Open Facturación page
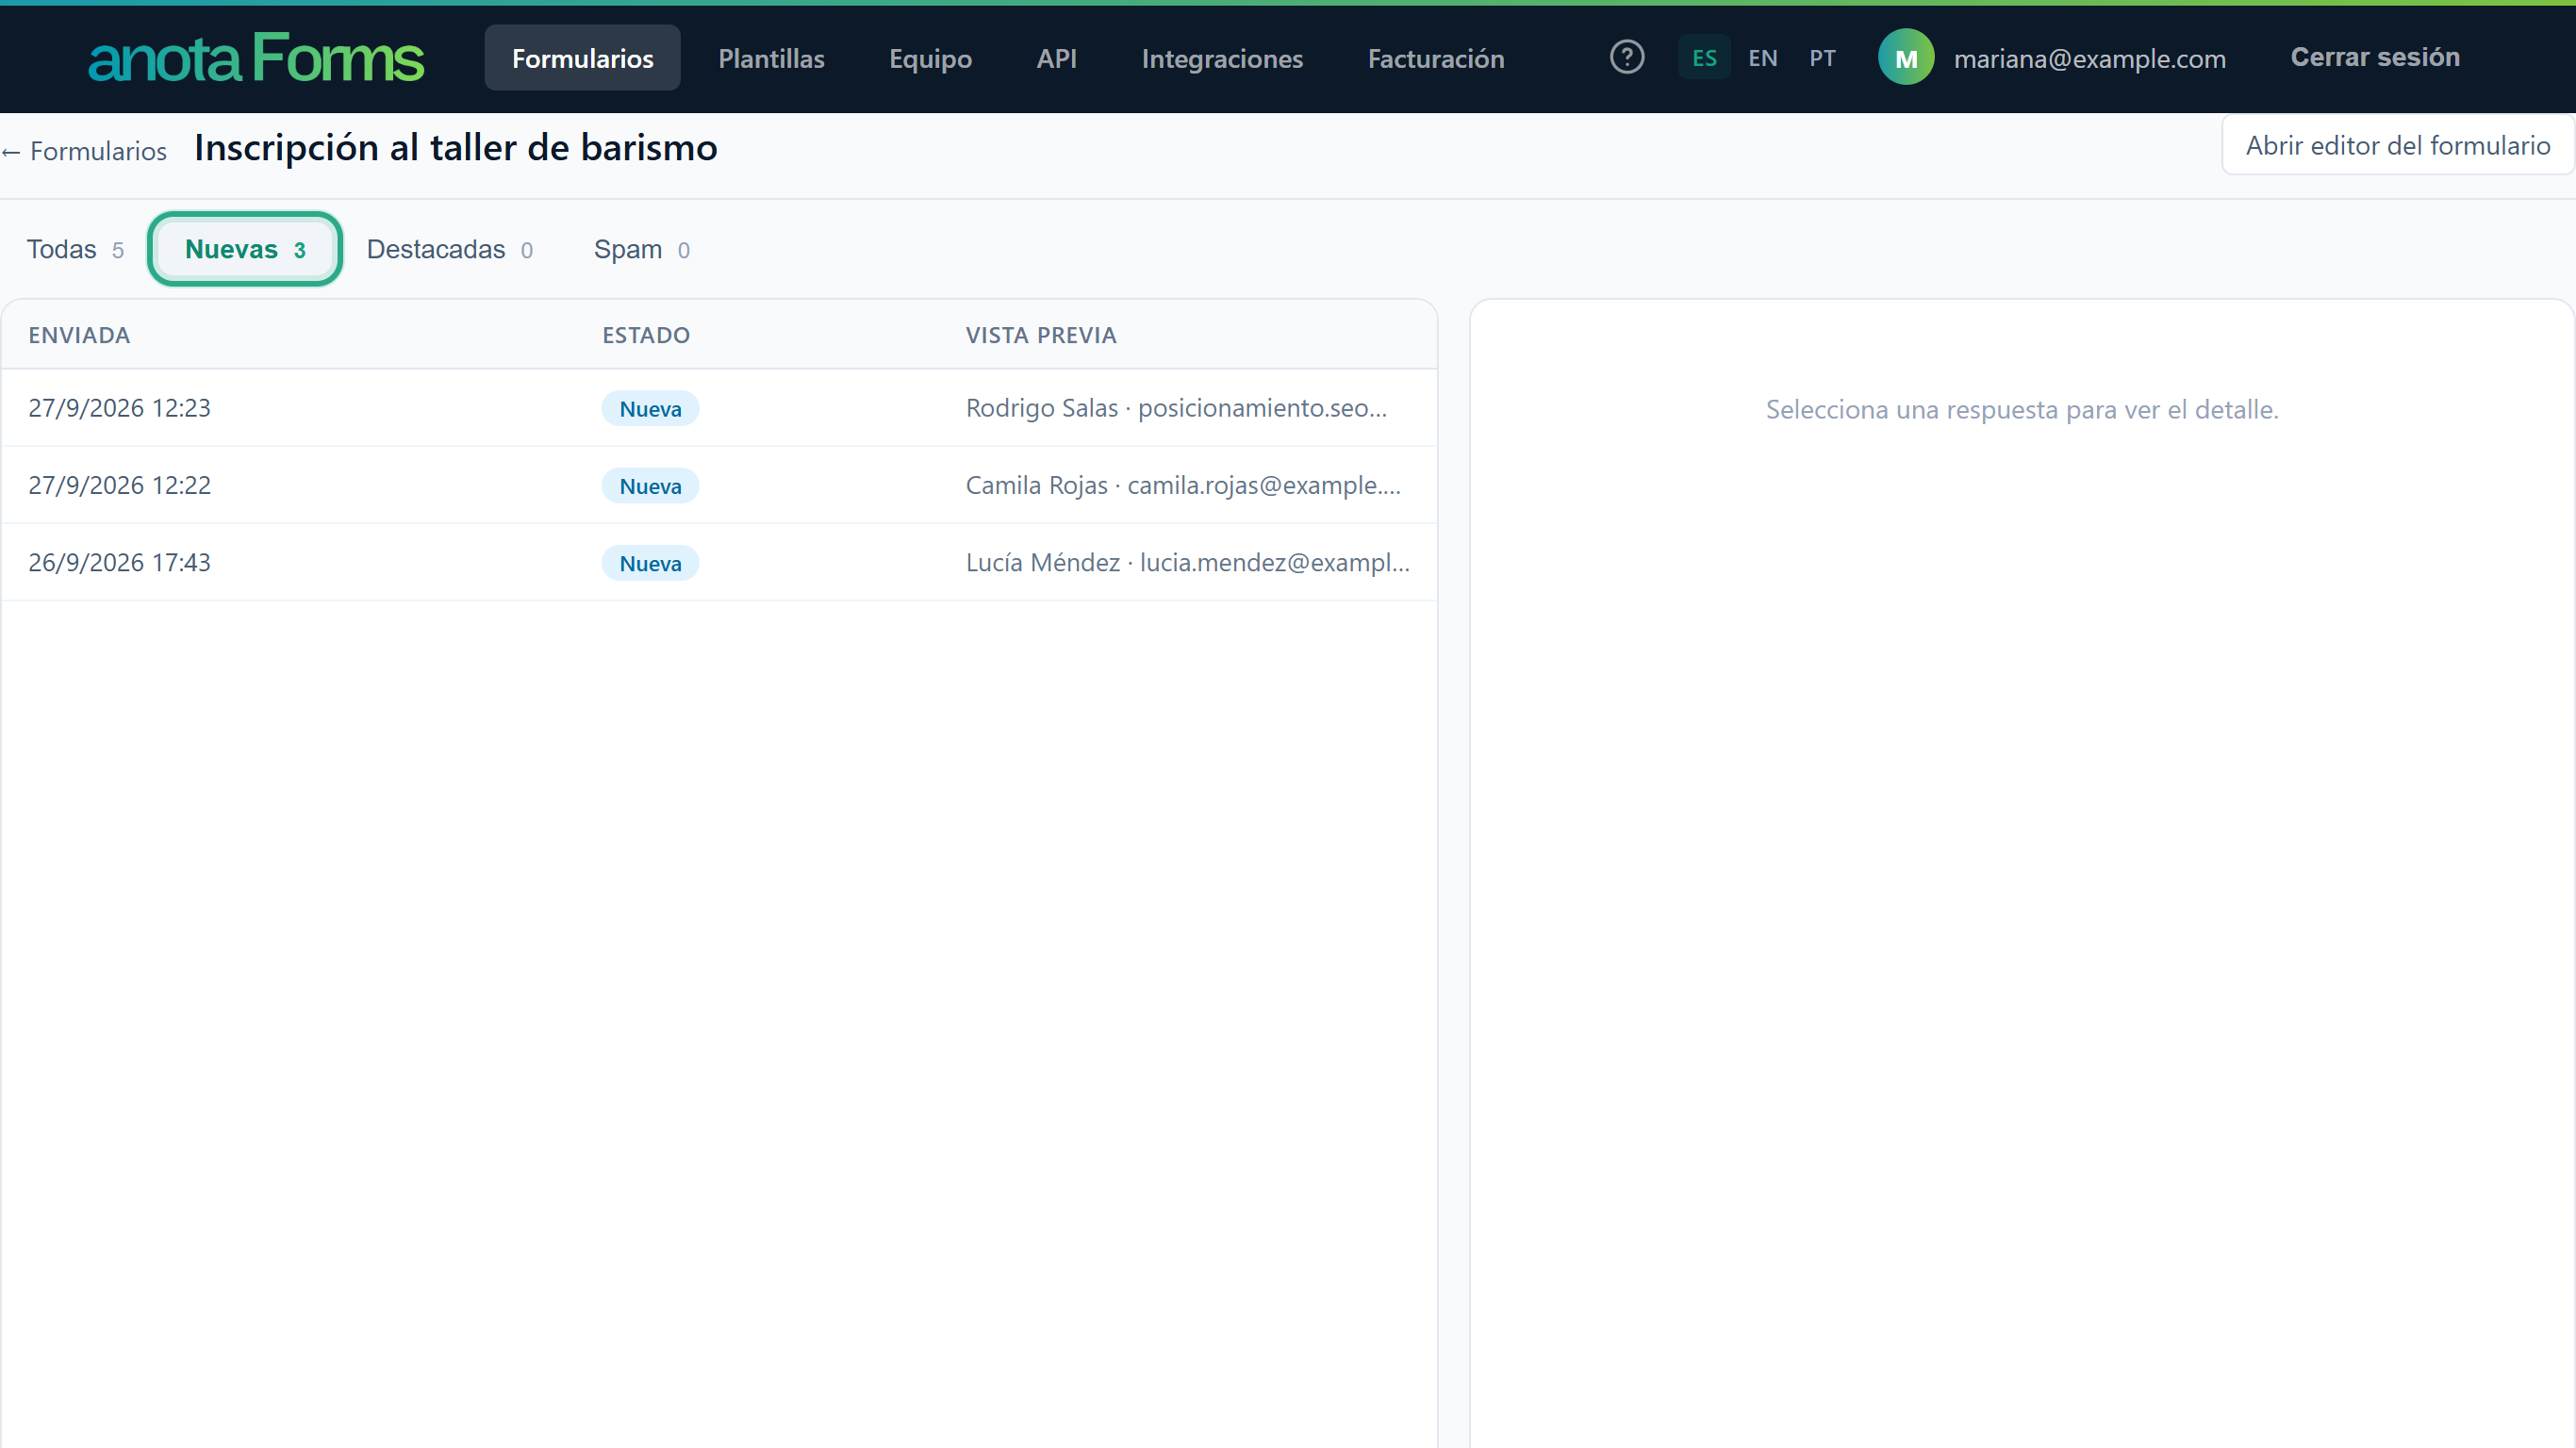The image size is (2576, 1448). (x=1436, y=58)
